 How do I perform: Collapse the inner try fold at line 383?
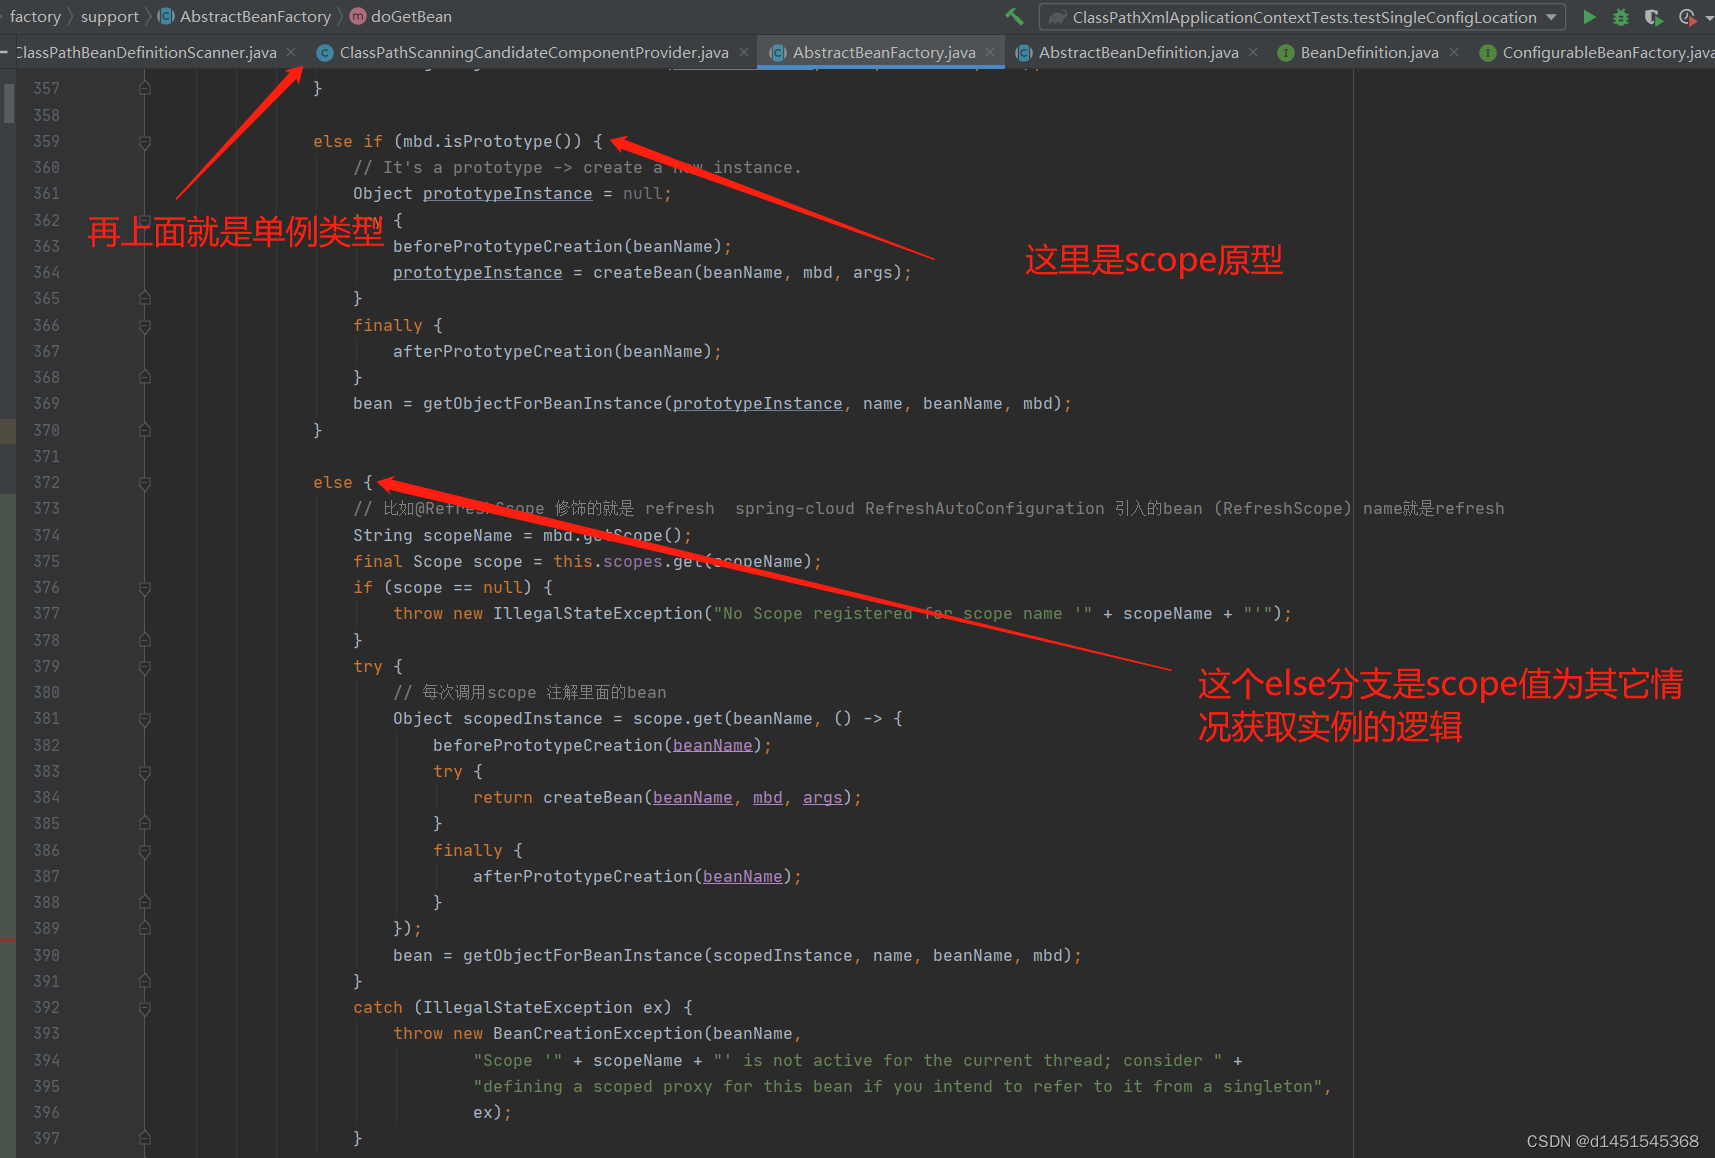145,772
